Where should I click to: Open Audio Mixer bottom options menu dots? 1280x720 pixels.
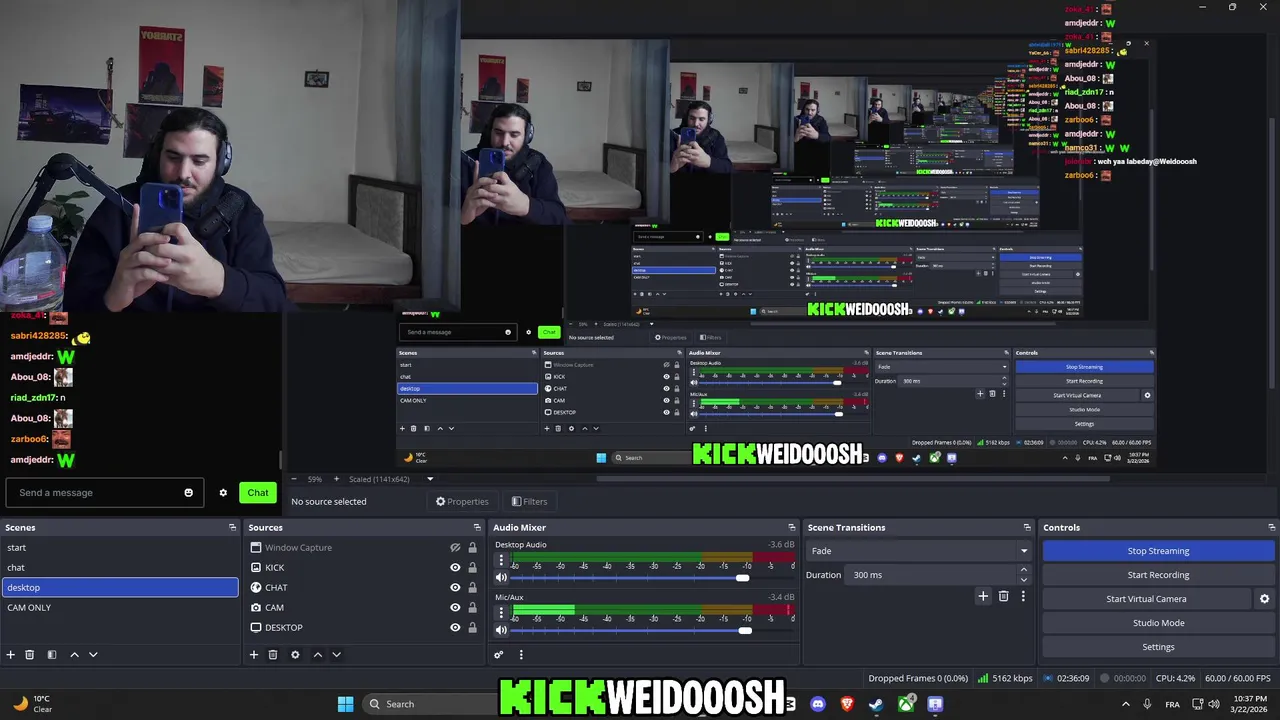(x=521, y=654)
